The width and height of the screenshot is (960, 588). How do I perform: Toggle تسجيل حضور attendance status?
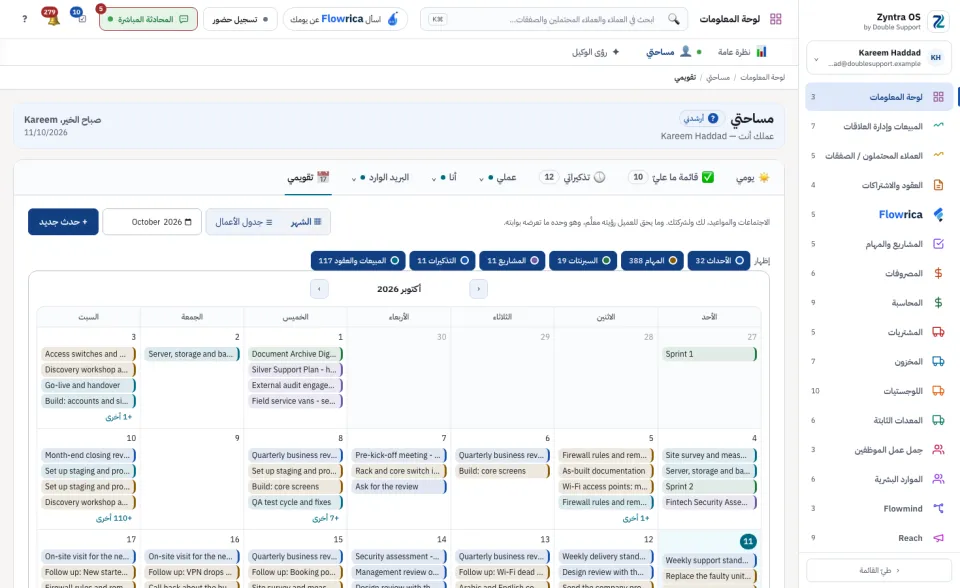tap(240, 19)
